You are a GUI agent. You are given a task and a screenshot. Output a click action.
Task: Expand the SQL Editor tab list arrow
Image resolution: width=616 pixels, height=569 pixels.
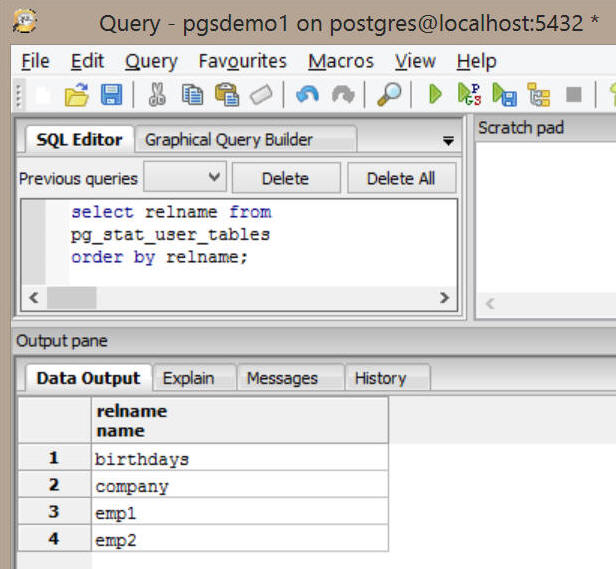(448, 141)
